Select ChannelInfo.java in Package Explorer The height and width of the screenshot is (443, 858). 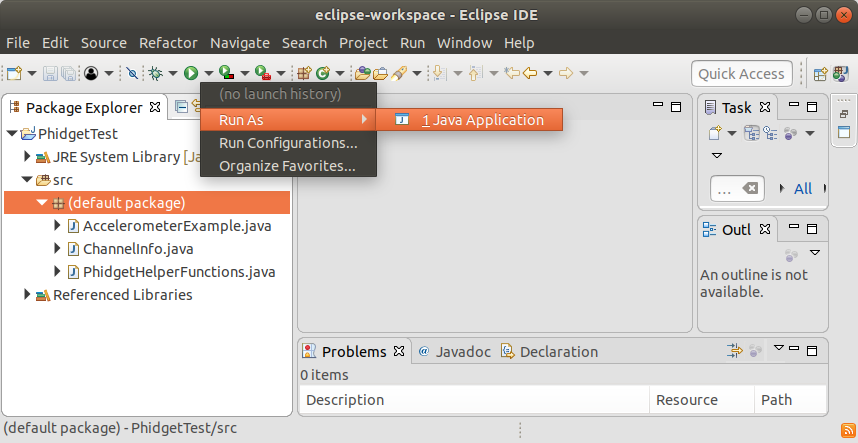[138, 249]
